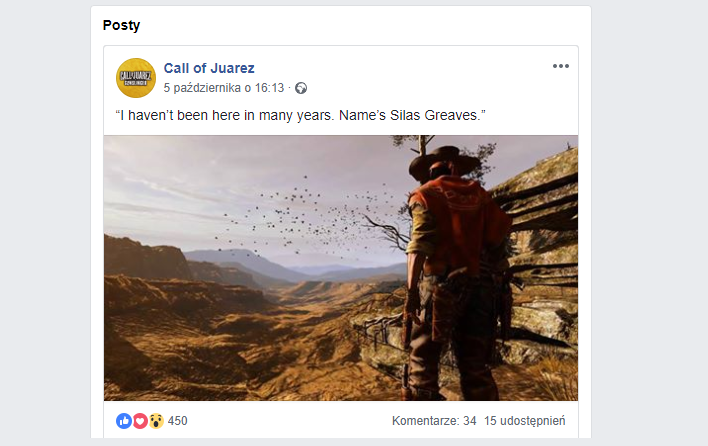Click the Posty section heading
The image size is (708, 446).
click(x=121, y=25)
